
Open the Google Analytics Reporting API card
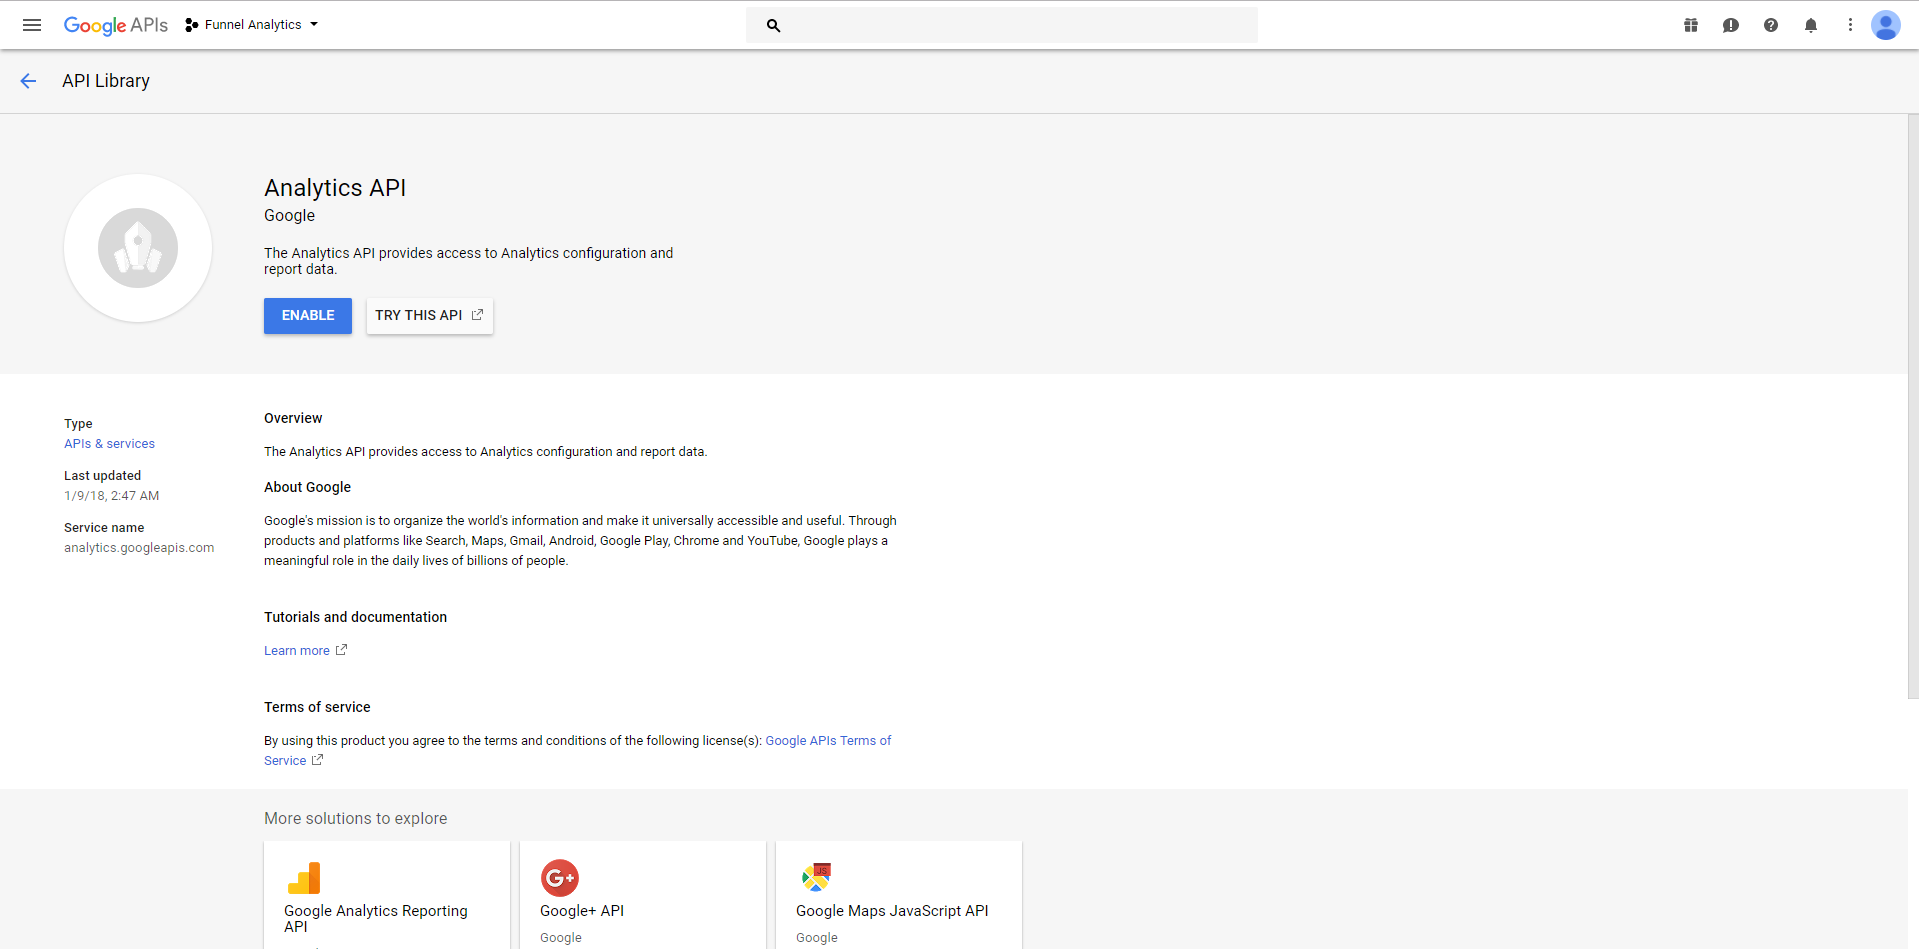[x=387, y=895]
